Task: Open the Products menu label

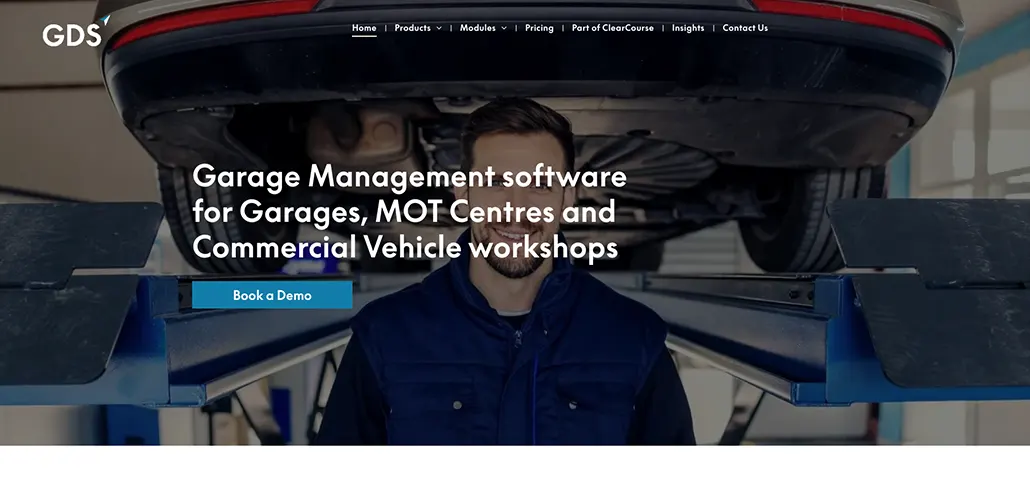Action: click(x=412, y=28)
